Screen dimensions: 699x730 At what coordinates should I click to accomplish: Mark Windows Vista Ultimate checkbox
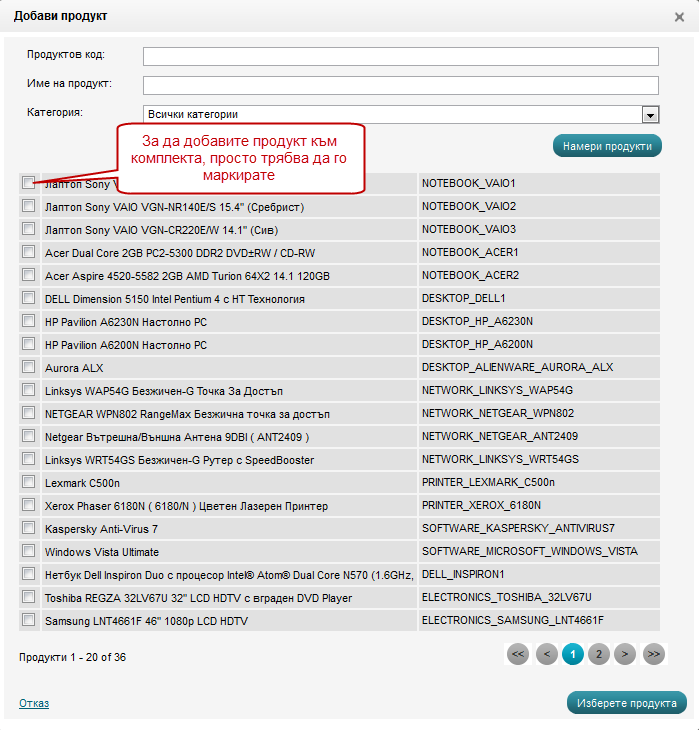pos(28,551)
